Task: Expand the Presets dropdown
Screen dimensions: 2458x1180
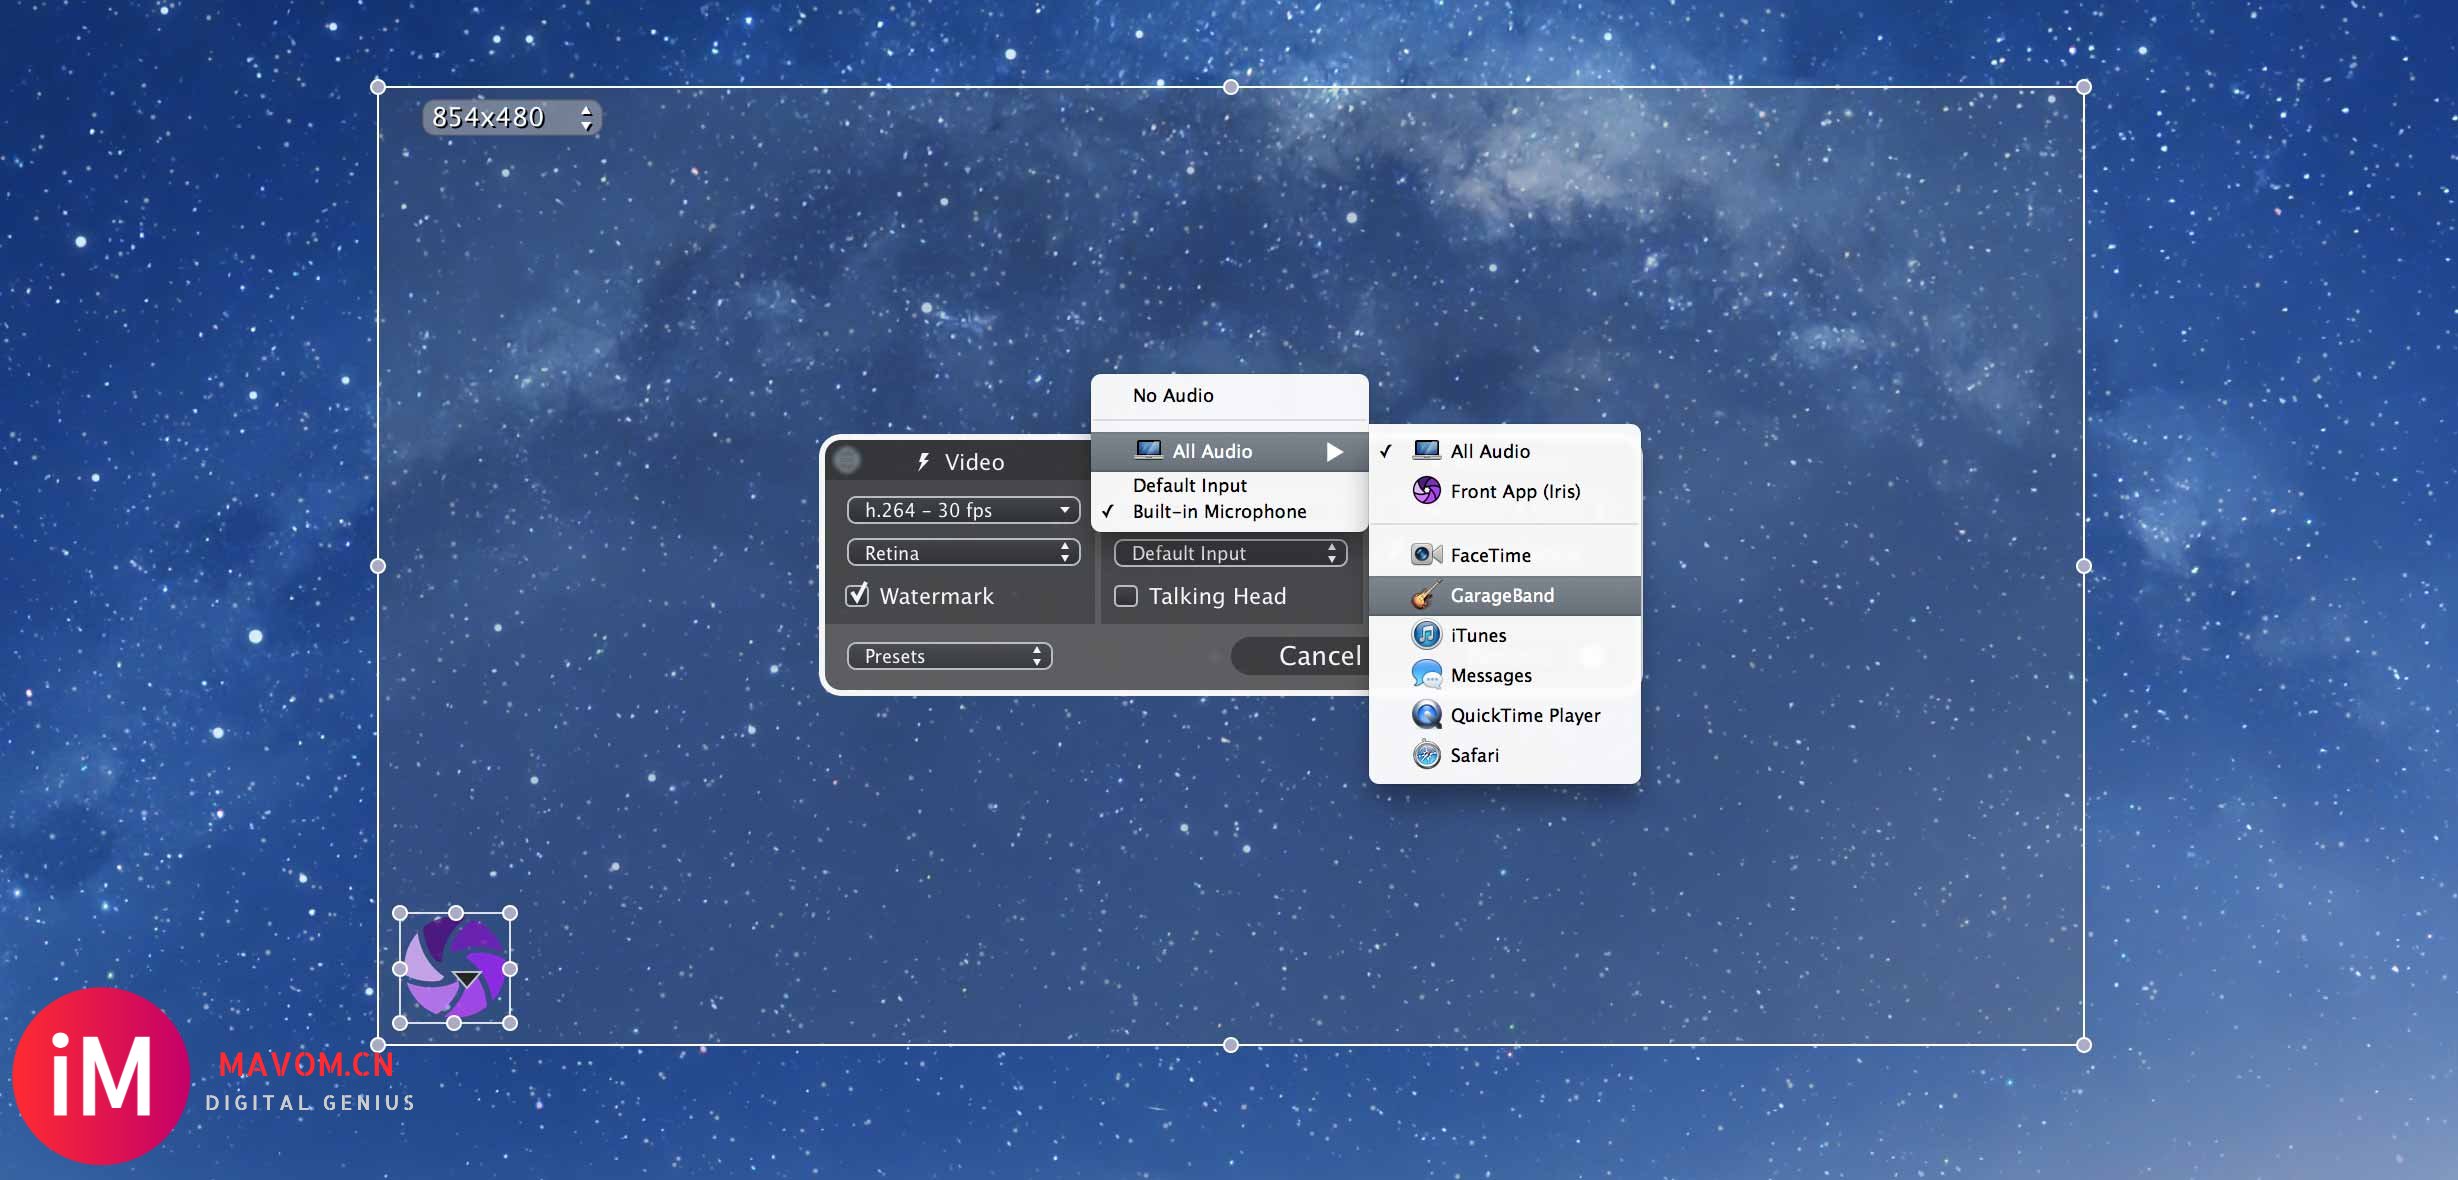Action: point(949,656)
